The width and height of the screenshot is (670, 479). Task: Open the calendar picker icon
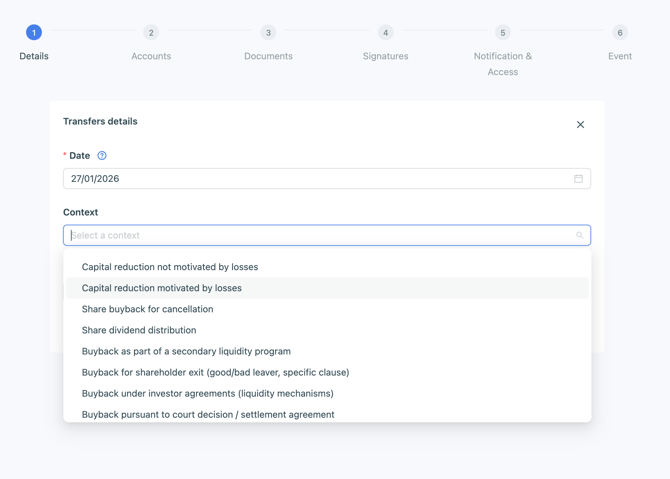(x=578, y=179)
